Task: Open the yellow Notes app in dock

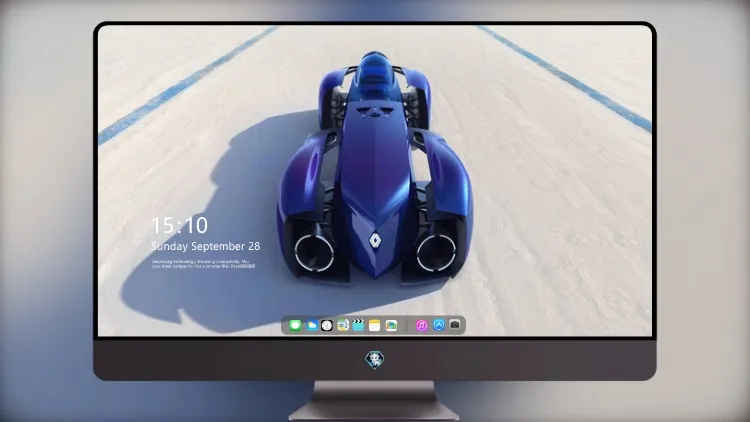Action: coord(375,326)
